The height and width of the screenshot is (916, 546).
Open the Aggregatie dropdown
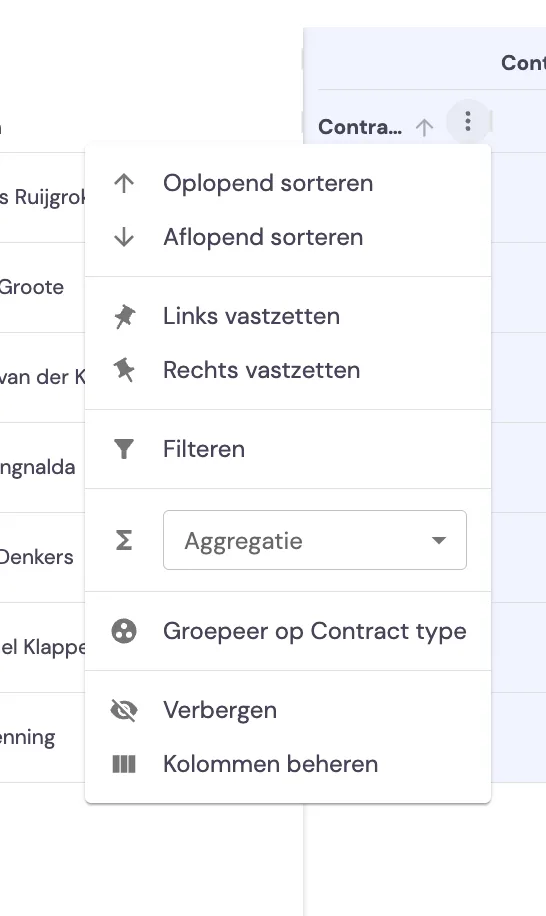315,540
